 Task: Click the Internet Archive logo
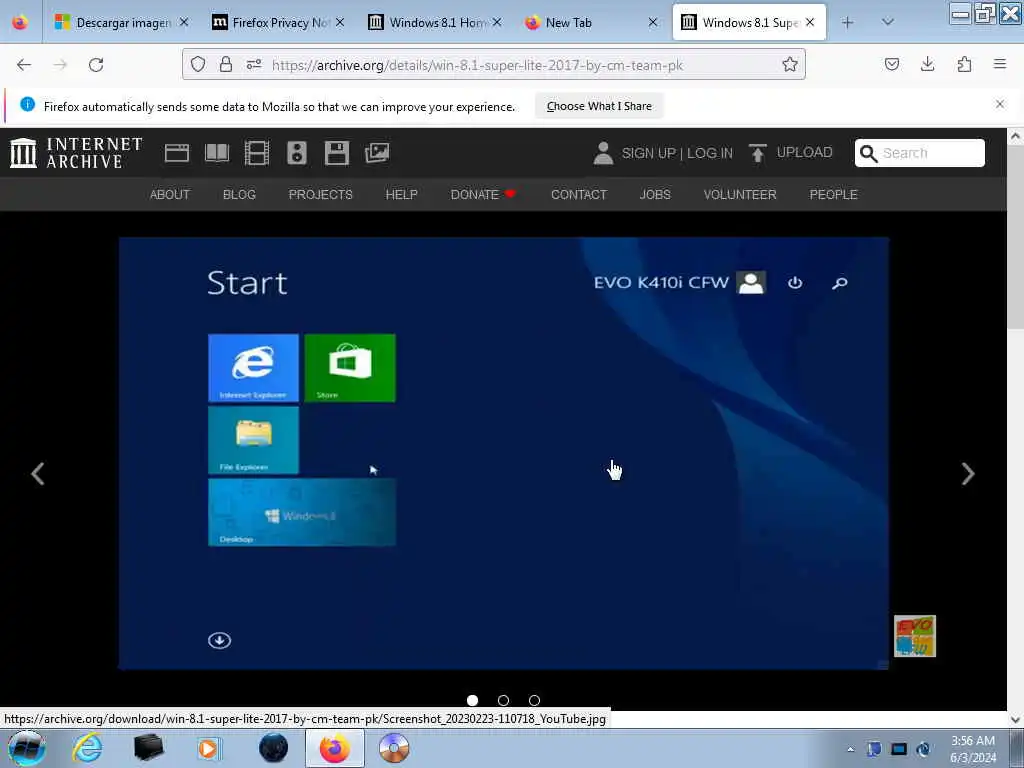tap(76, 153)
